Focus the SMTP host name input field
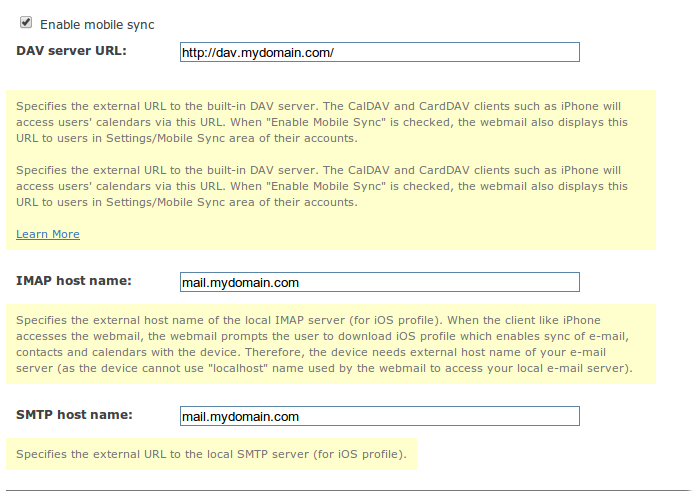 click(379, 417)
